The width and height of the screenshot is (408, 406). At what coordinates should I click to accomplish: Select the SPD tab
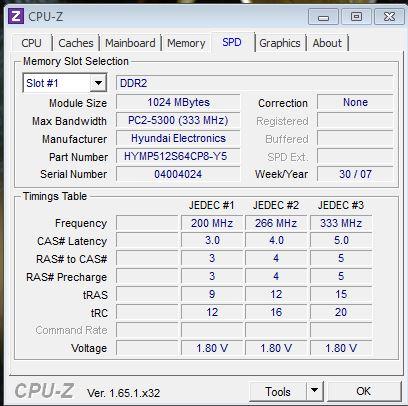coord(232,42)
